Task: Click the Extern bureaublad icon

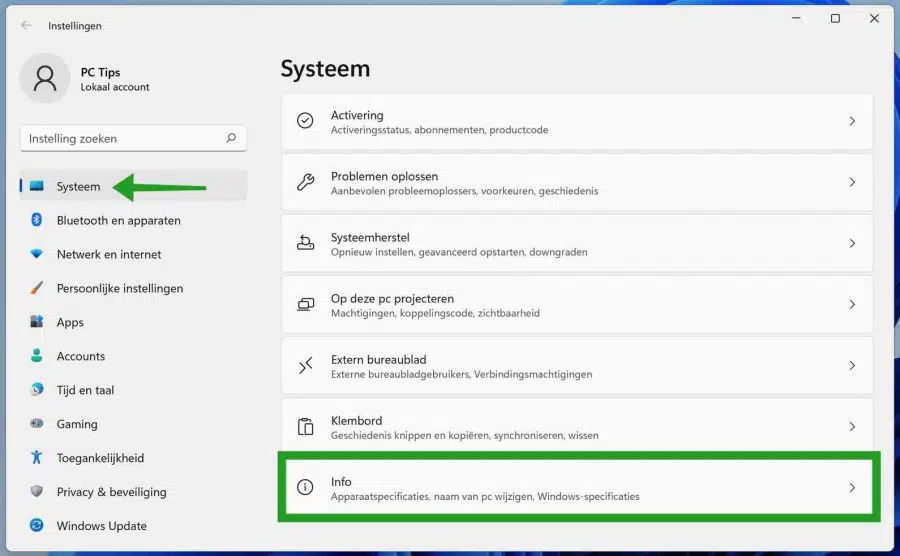Action: click(305, 366)
